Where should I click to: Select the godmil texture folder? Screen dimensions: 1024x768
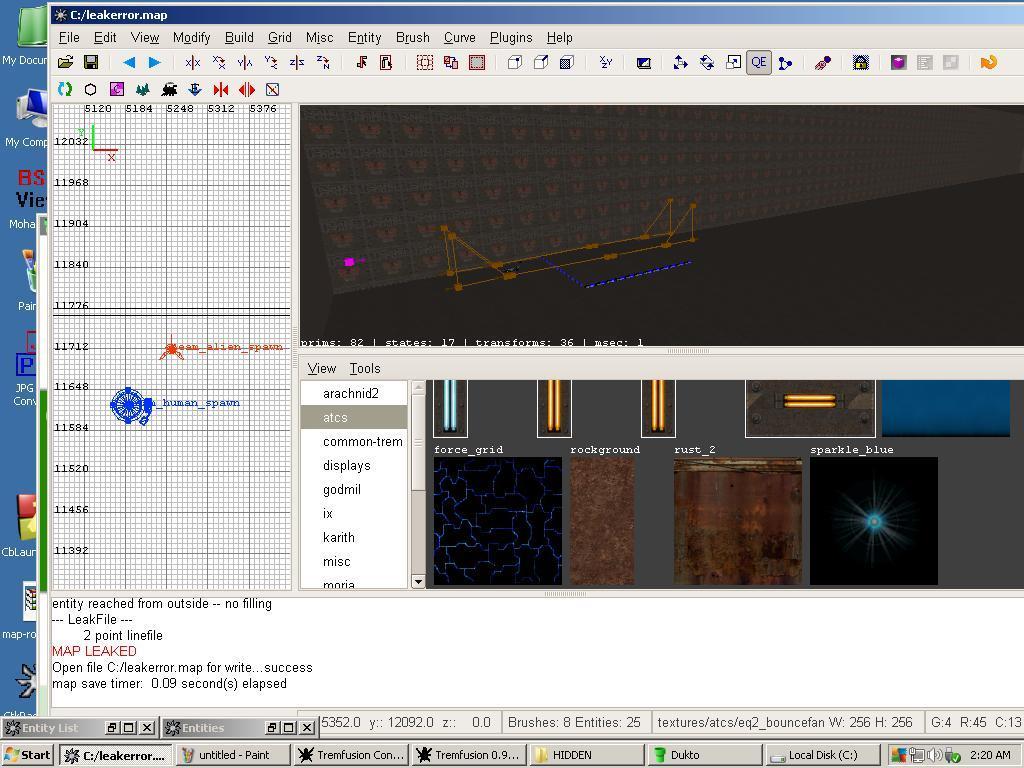click(341, 489)
